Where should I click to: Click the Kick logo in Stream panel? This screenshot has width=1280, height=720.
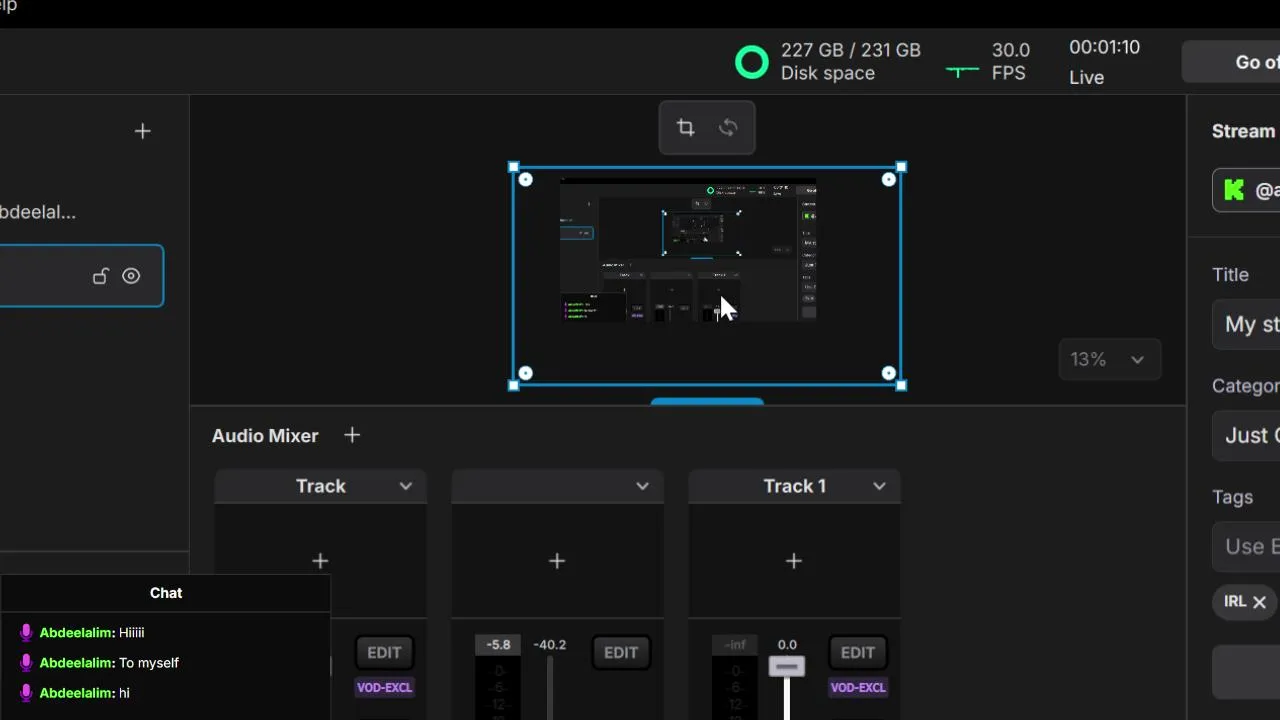coord(1234,190)
